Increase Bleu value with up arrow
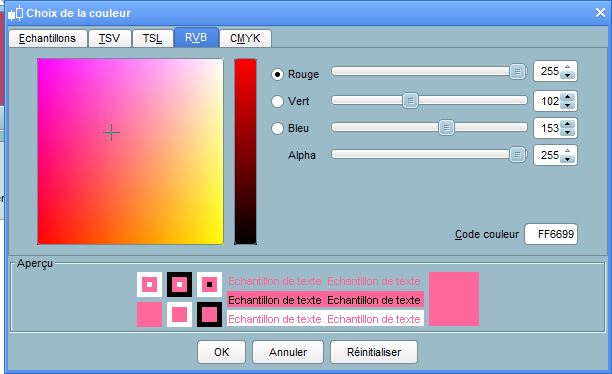The image size is (612, 374). (x=568, y=124)
